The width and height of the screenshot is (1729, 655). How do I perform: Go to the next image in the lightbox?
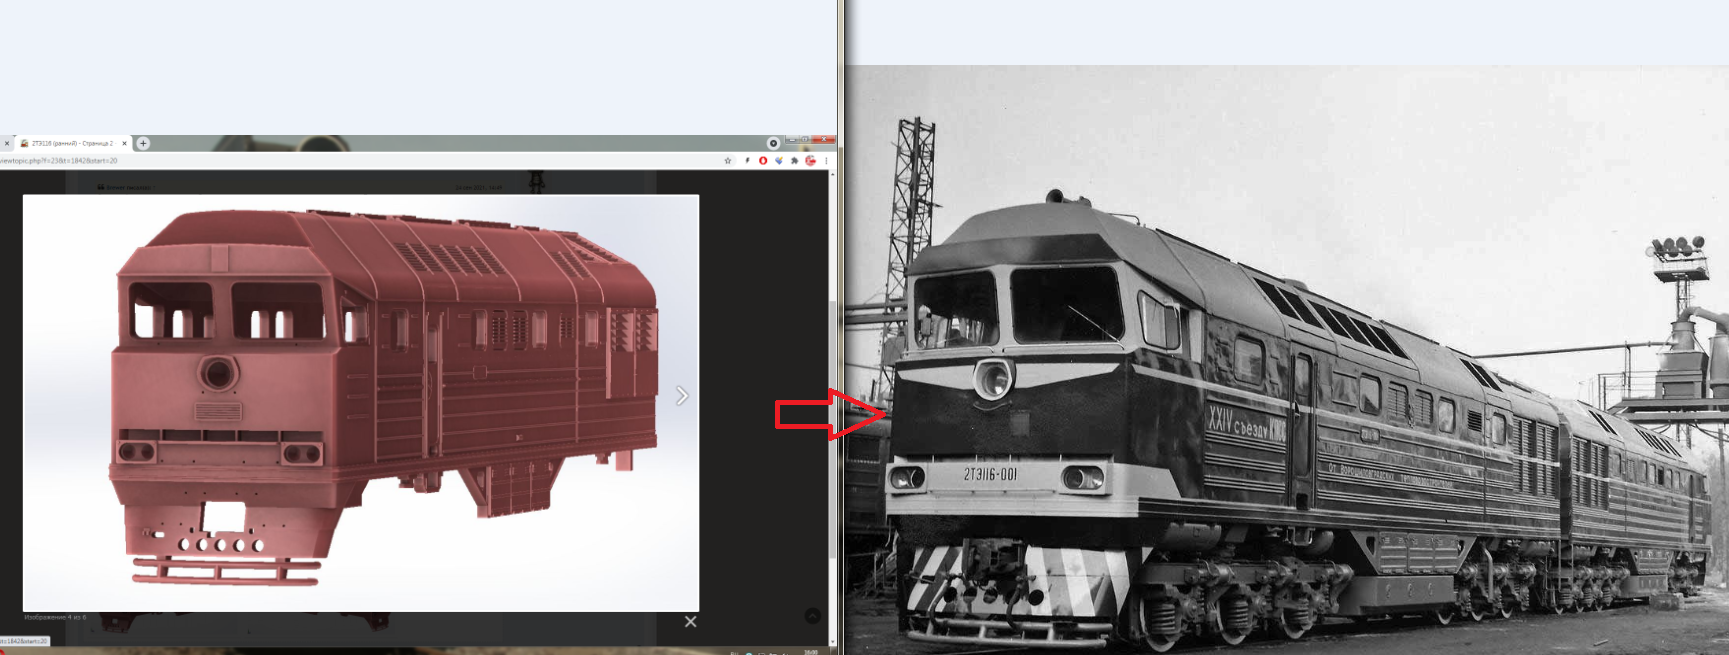tap(681, 396)
